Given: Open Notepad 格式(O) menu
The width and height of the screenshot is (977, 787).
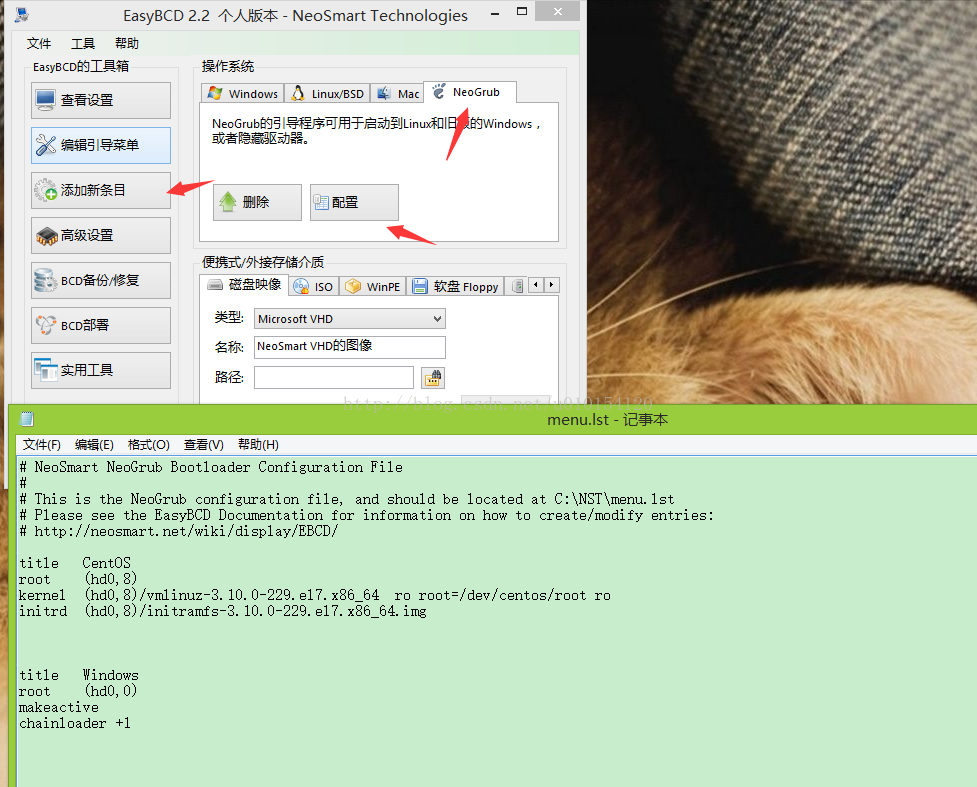Looking at the screenshot, I should click(148, 445).
